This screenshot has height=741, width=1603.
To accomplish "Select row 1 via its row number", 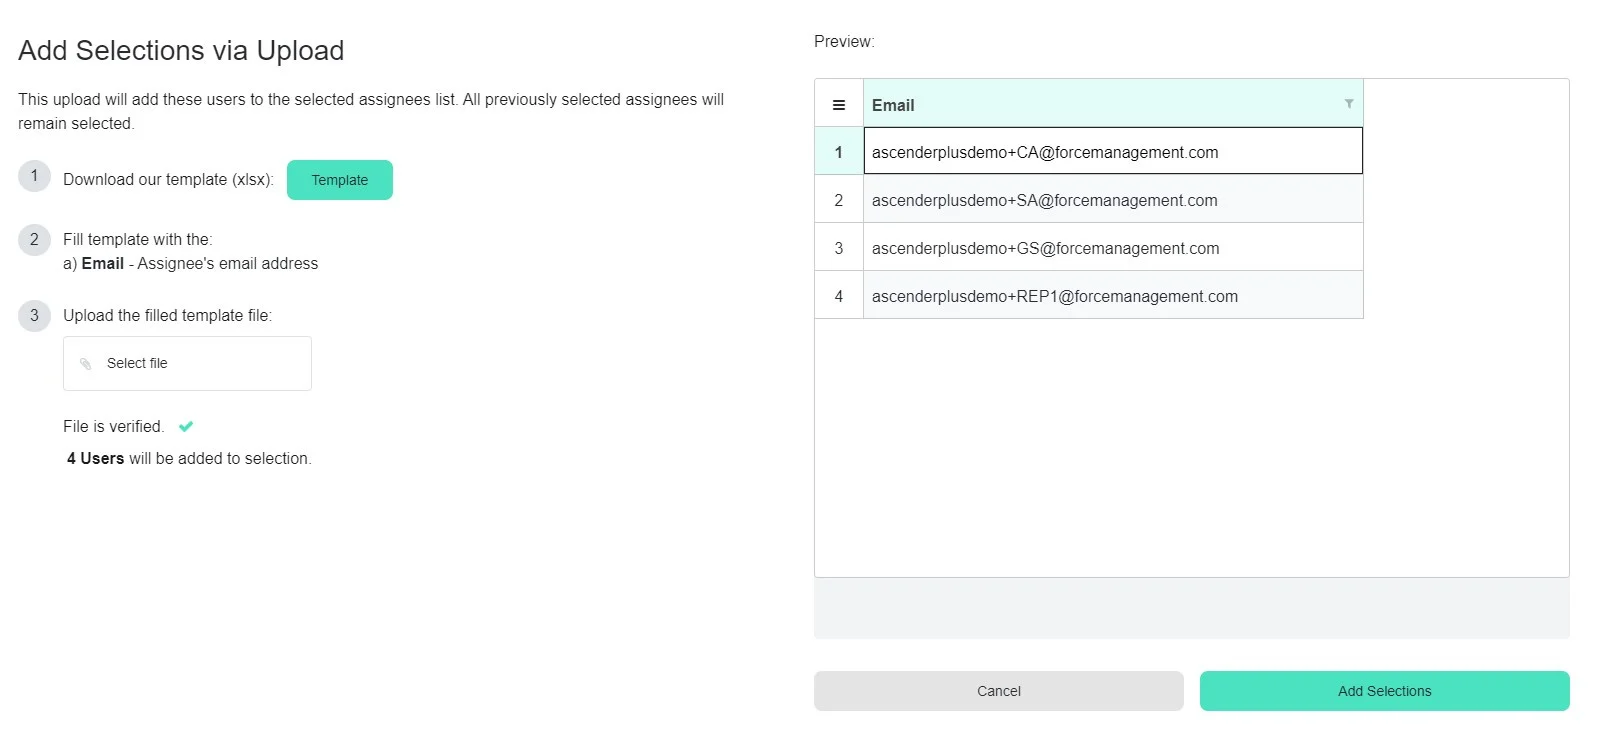I will [839, 153].
